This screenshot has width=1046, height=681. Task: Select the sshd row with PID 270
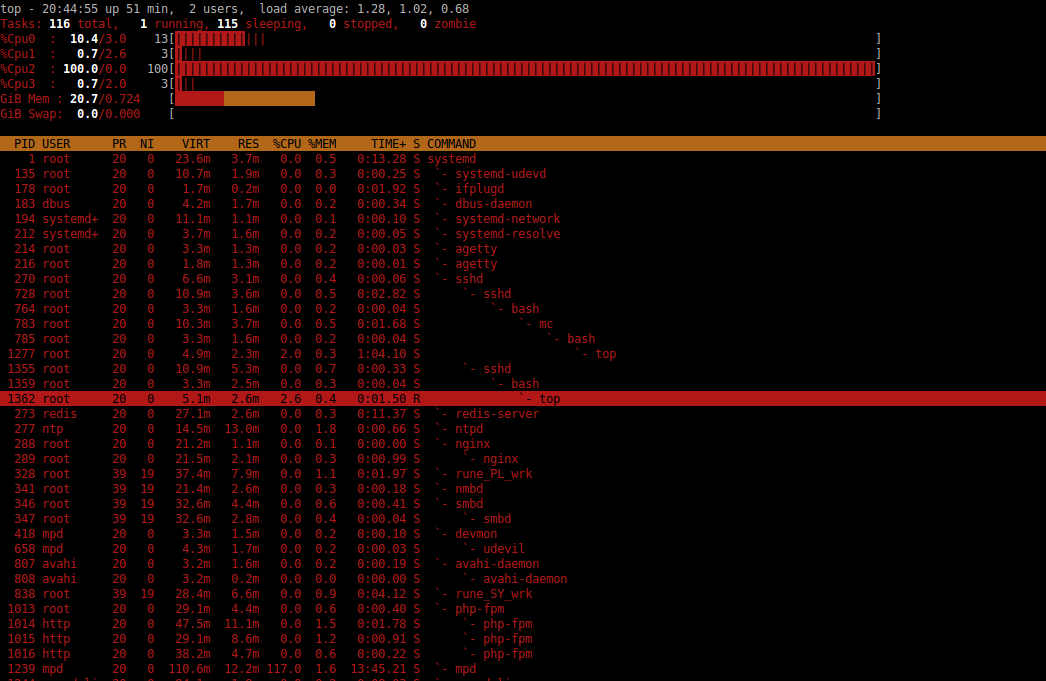point(523,279)
